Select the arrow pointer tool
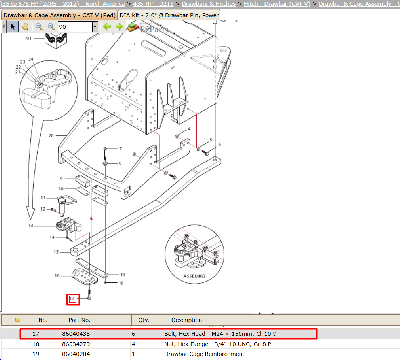400x360 pixels. (13, 27)
